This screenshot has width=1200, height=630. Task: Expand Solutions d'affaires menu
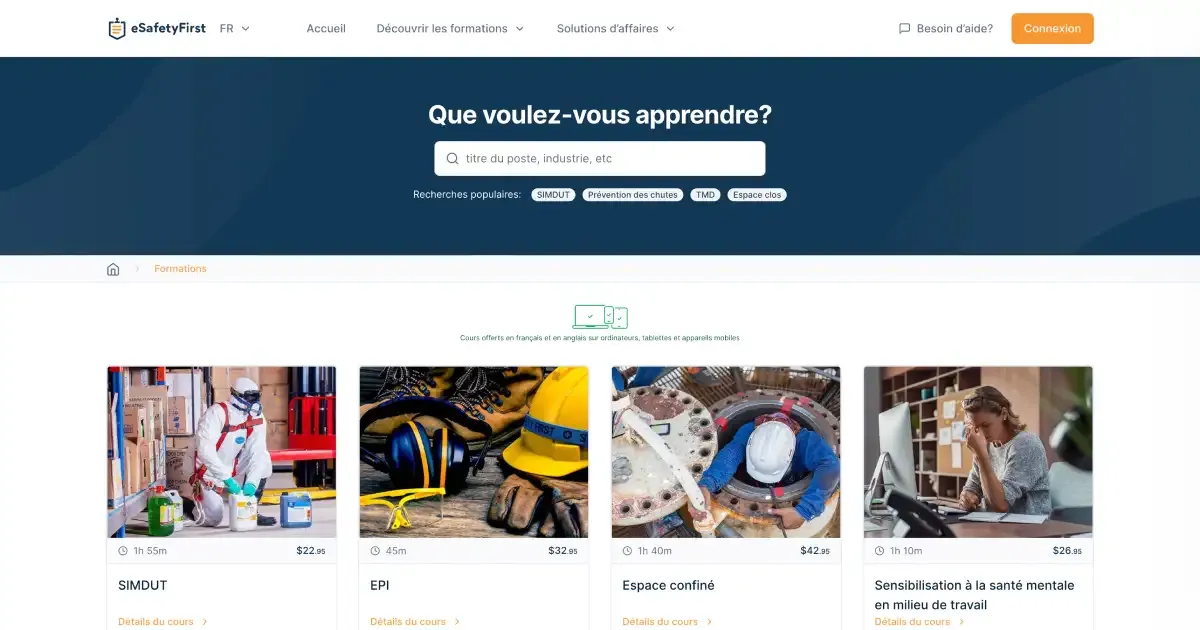pyautogui.click(x=616, y=29)
